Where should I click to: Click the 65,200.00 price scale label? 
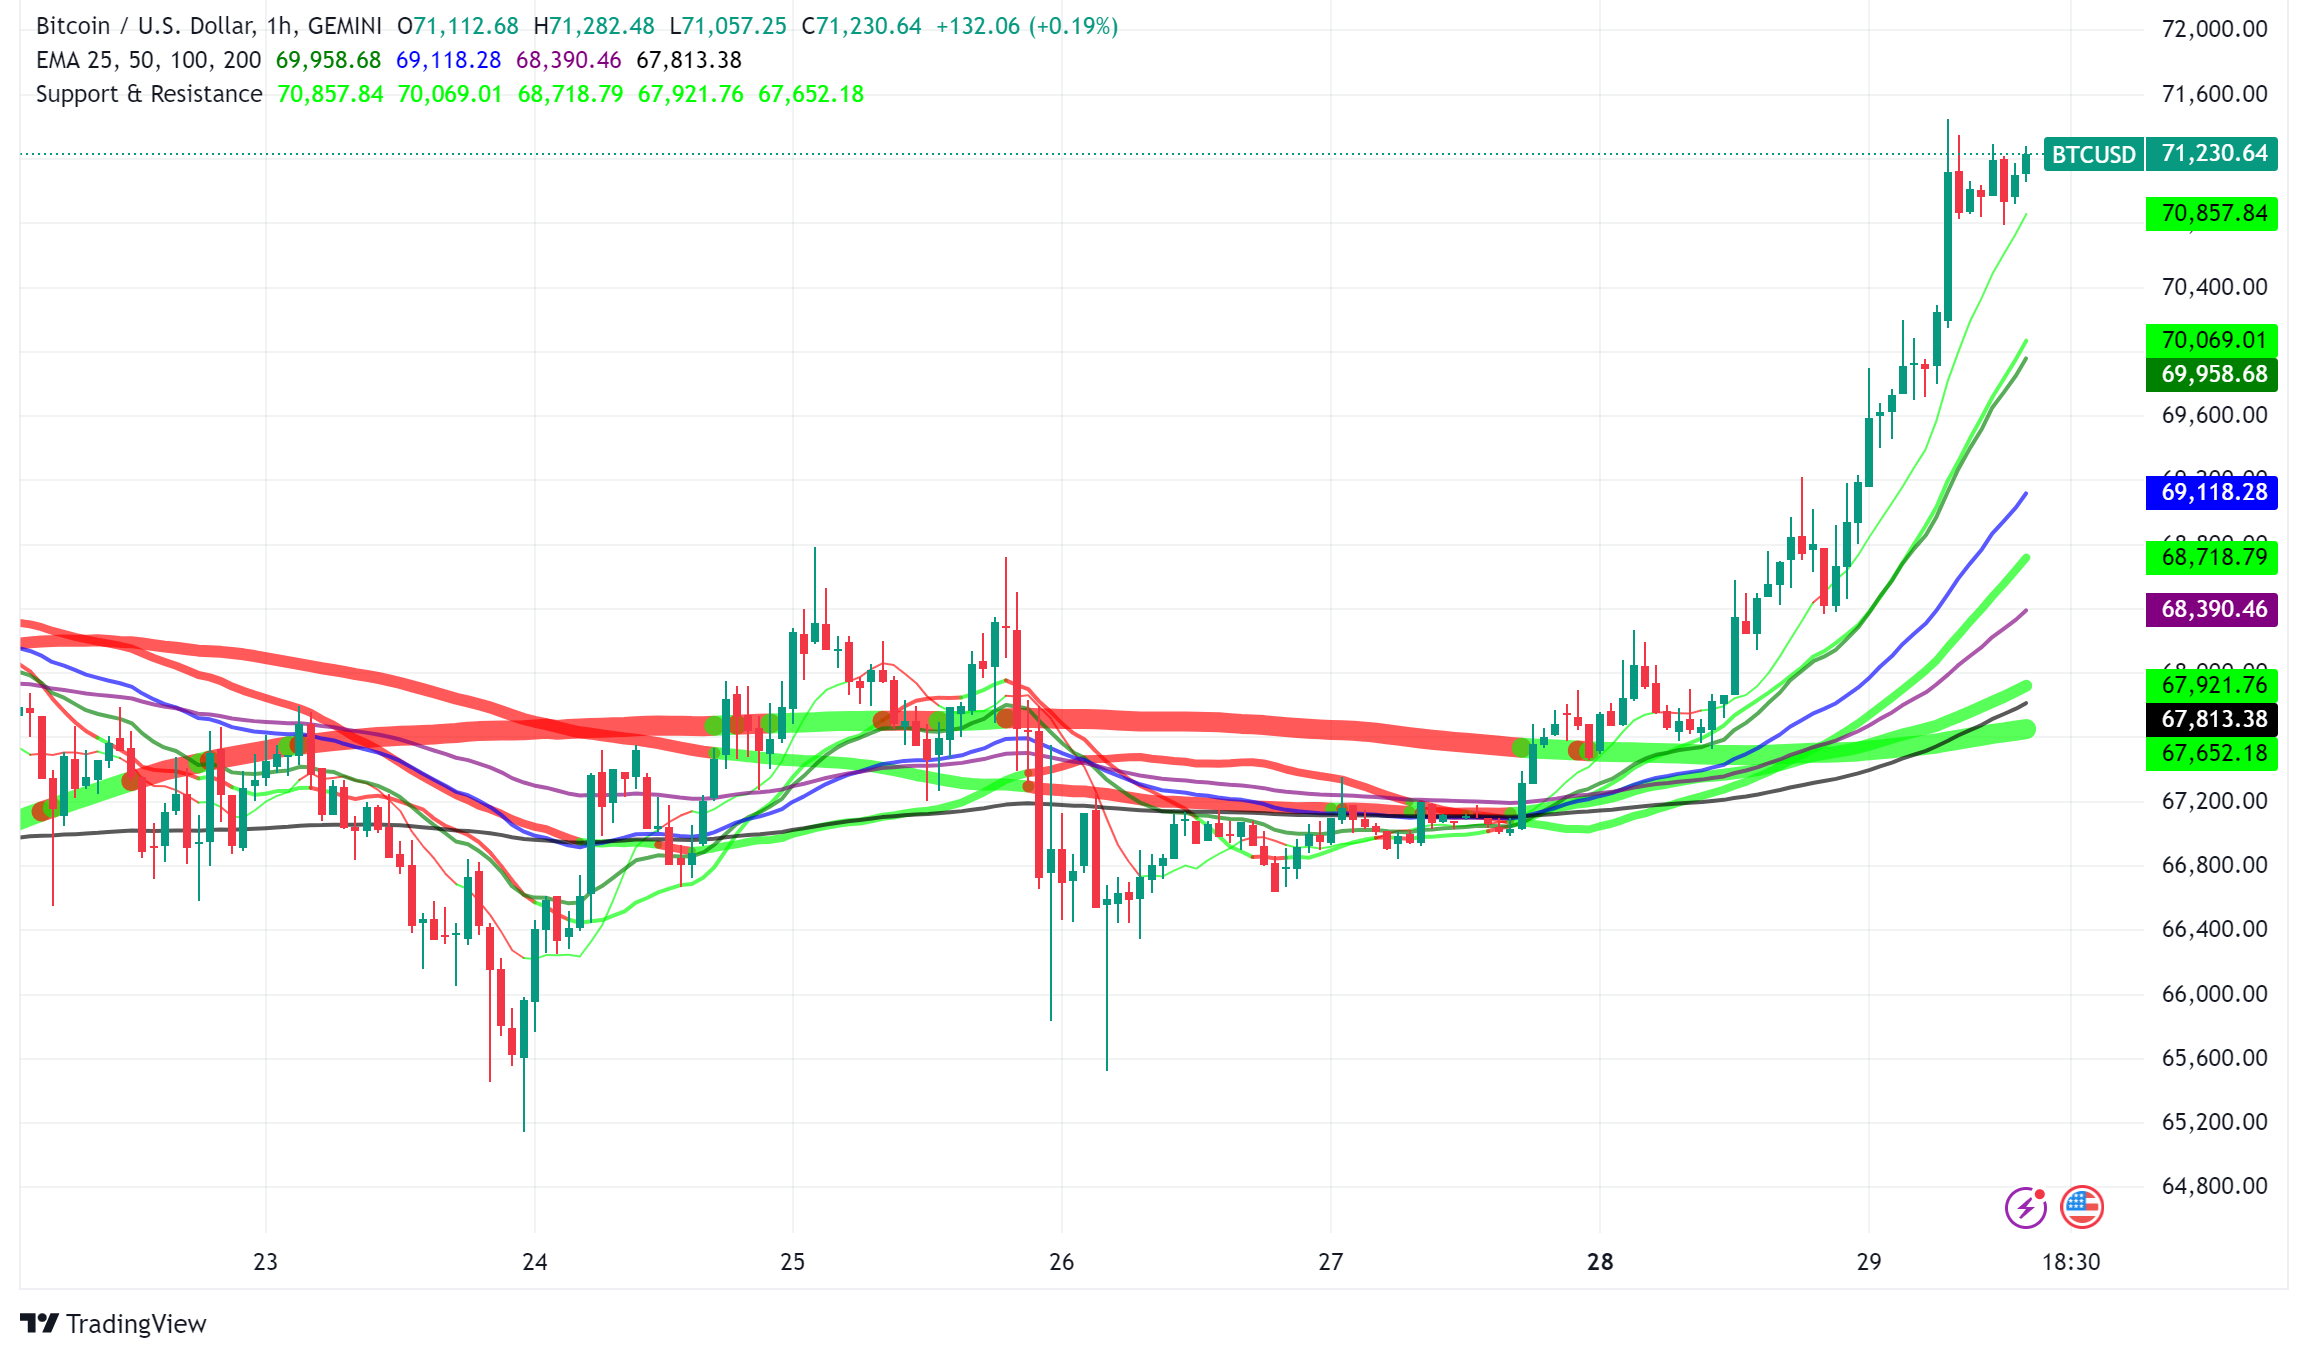click(2215, 1122)
